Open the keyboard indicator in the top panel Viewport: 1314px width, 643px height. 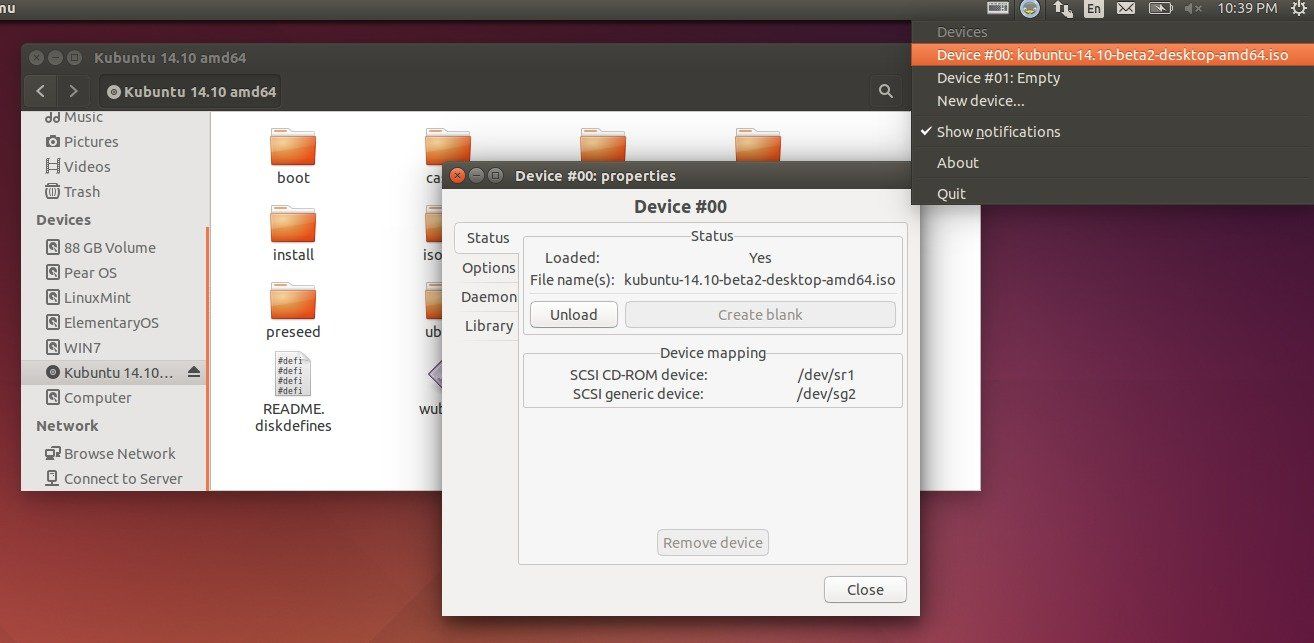point(998,9)
